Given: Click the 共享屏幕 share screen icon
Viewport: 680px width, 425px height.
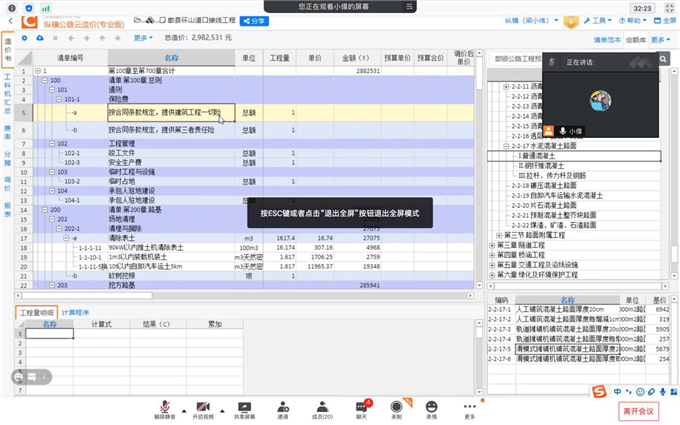Looking at the screenshot, I should 245,407.
